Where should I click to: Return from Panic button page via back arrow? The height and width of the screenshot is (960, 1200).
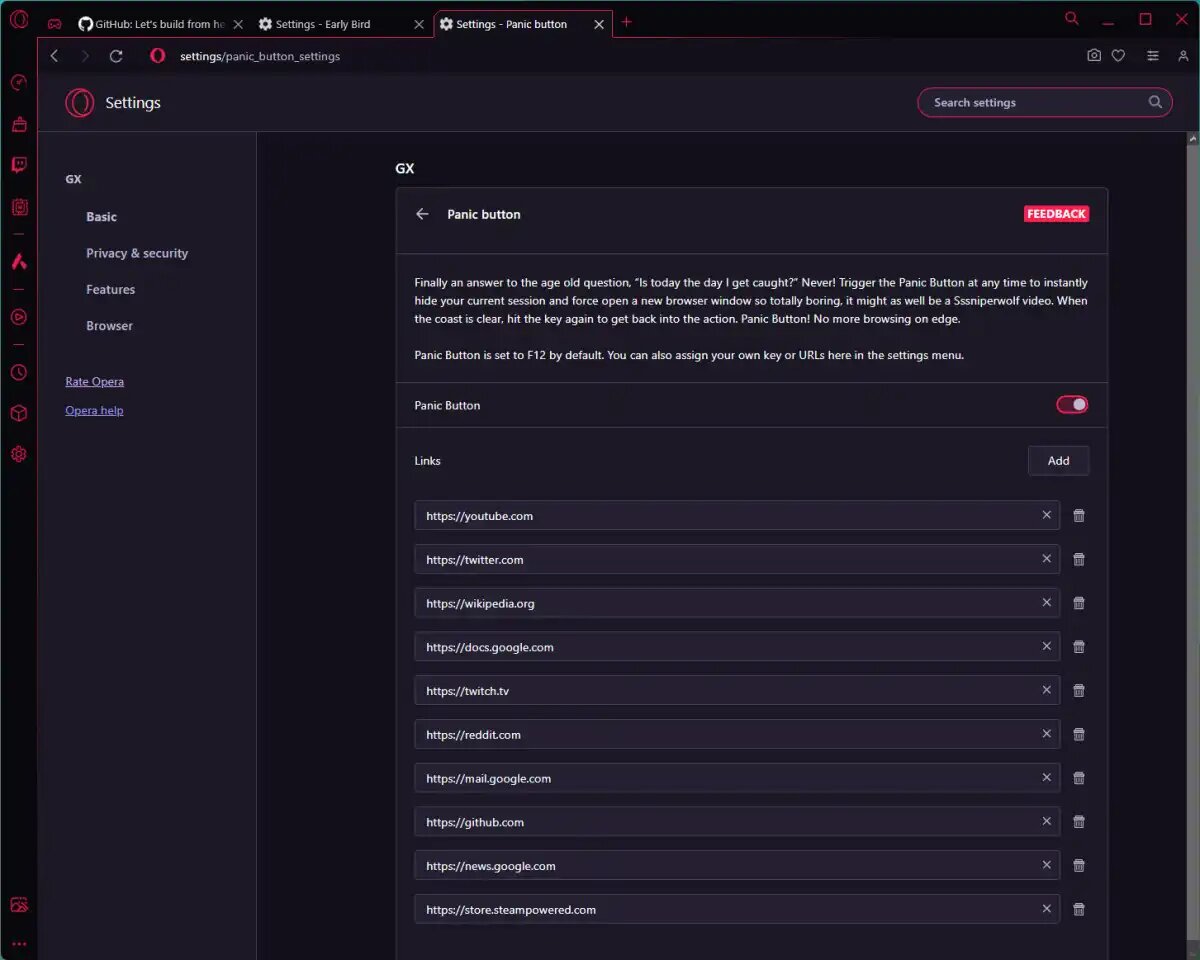pyautogui.click(x=422, y=214)
